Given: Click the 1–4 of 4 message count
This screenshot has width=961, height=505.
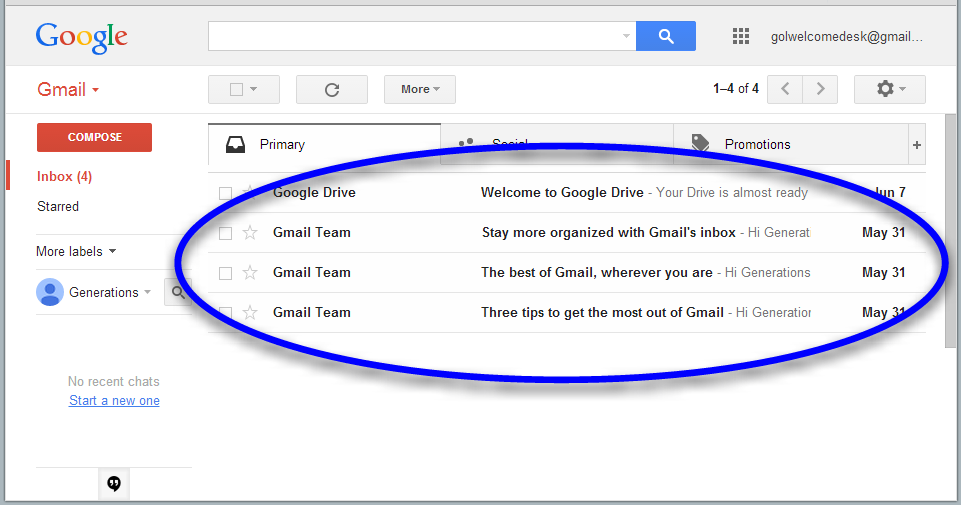Looking at the screenshot, I should coord(735,89).
